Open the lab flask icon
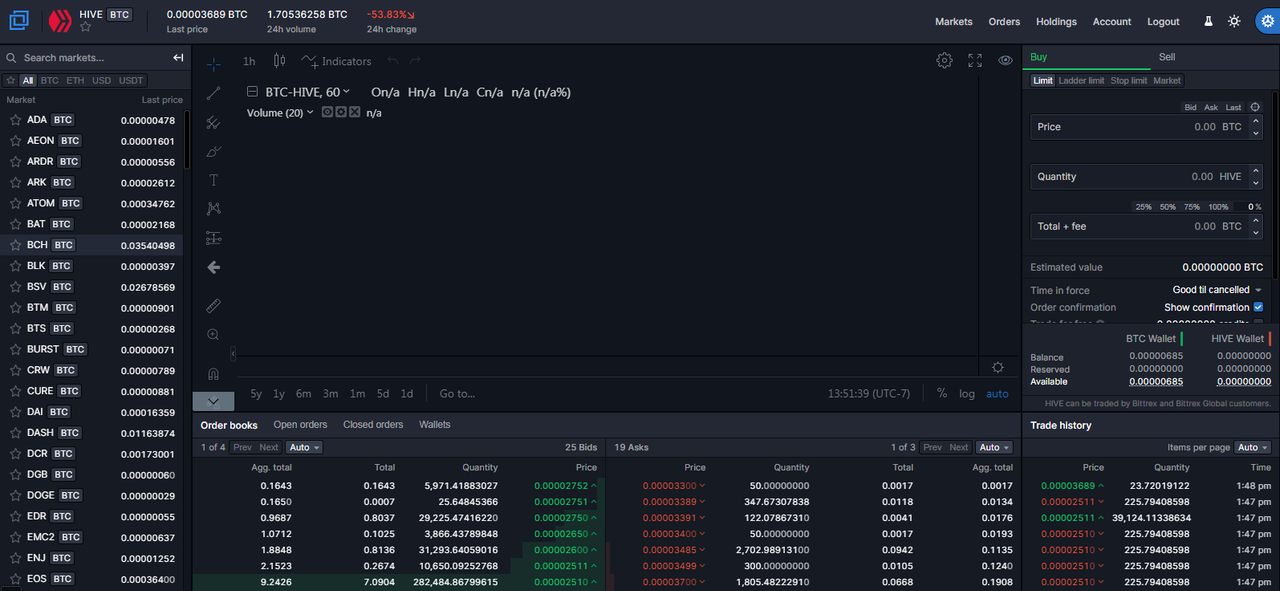Screen dimensions: 1280x591 (1208, 21)
